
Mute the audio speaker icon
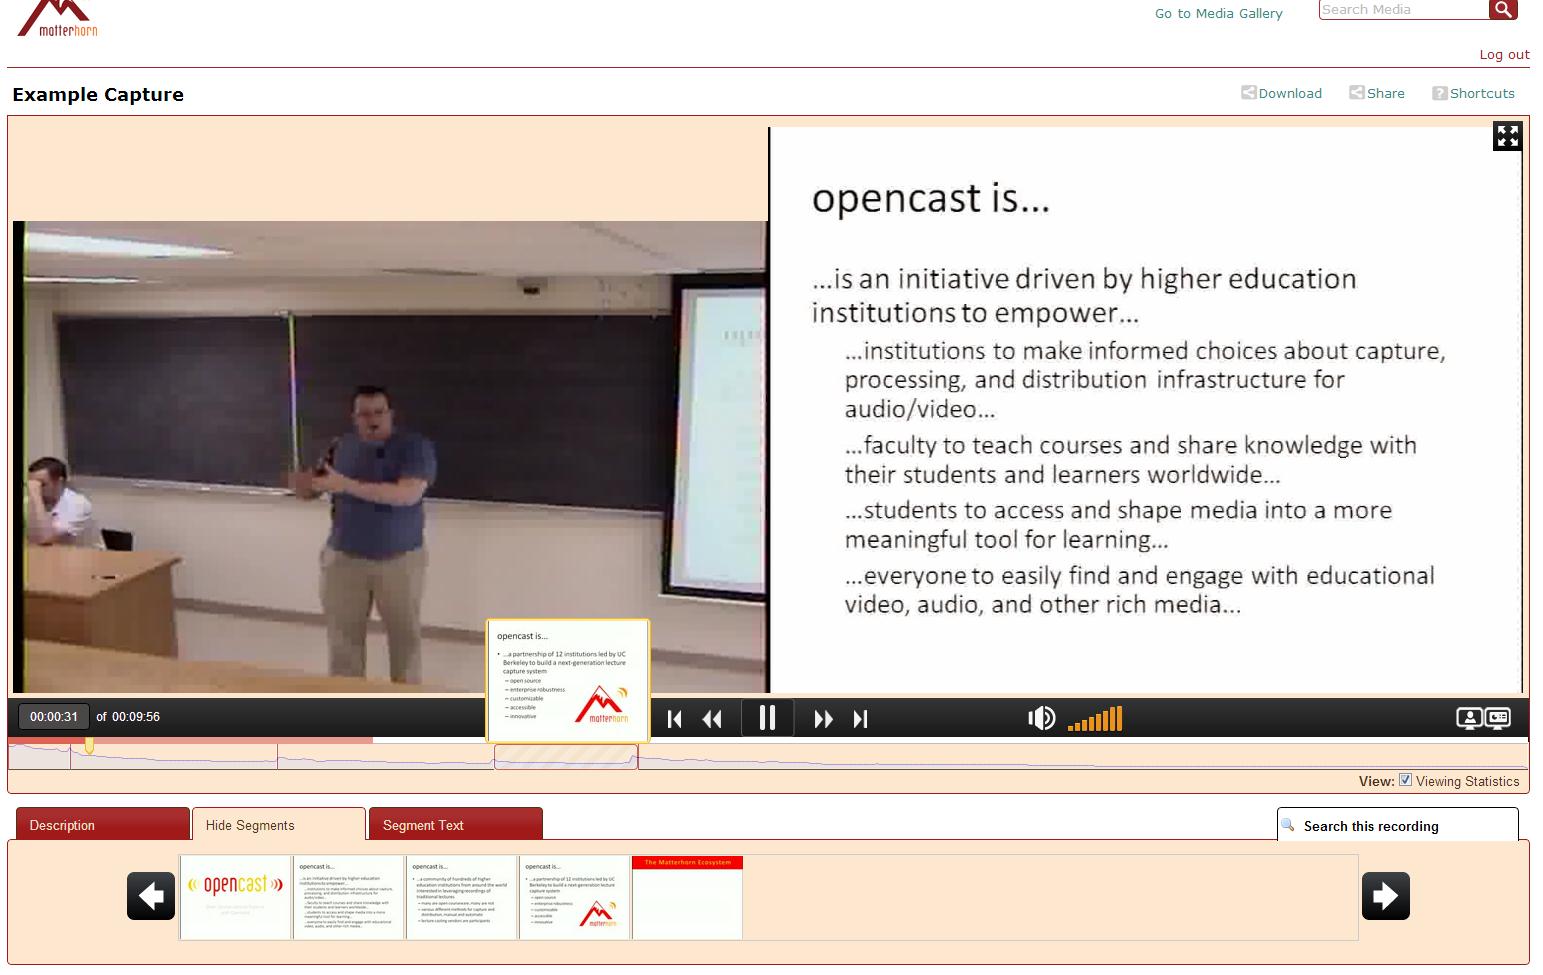(1041, 718)
